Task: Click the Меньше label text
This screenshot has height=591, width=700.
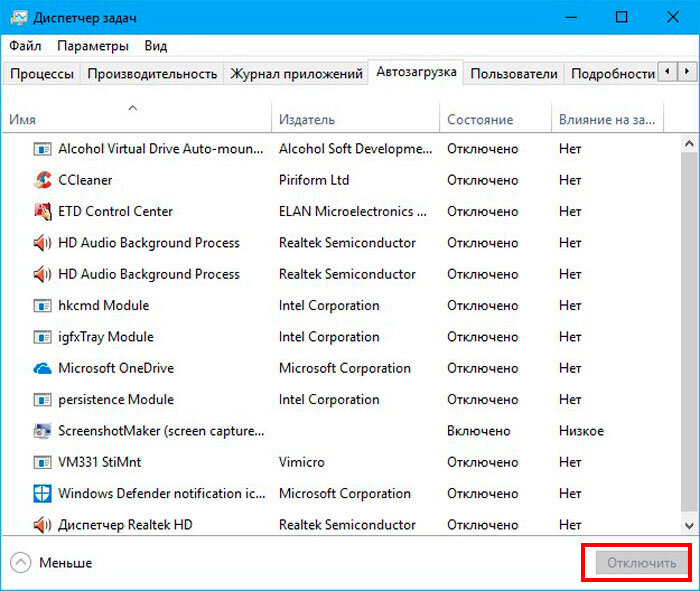Action: [x=66, y=563]
